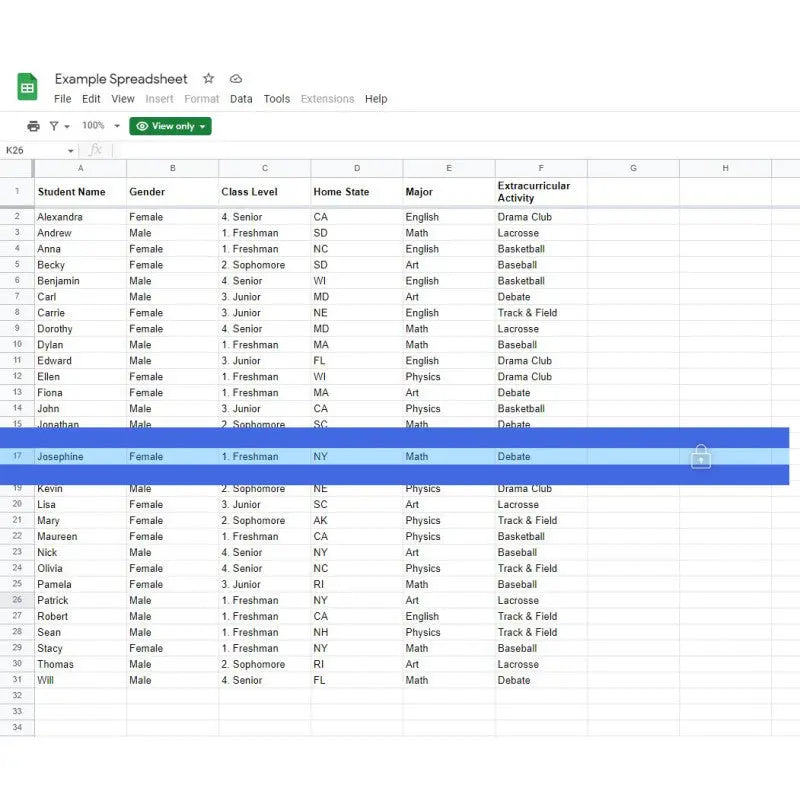Select row 17 header number
The height and width of the screenshot is (800, 800).
[x=17, y=457]
